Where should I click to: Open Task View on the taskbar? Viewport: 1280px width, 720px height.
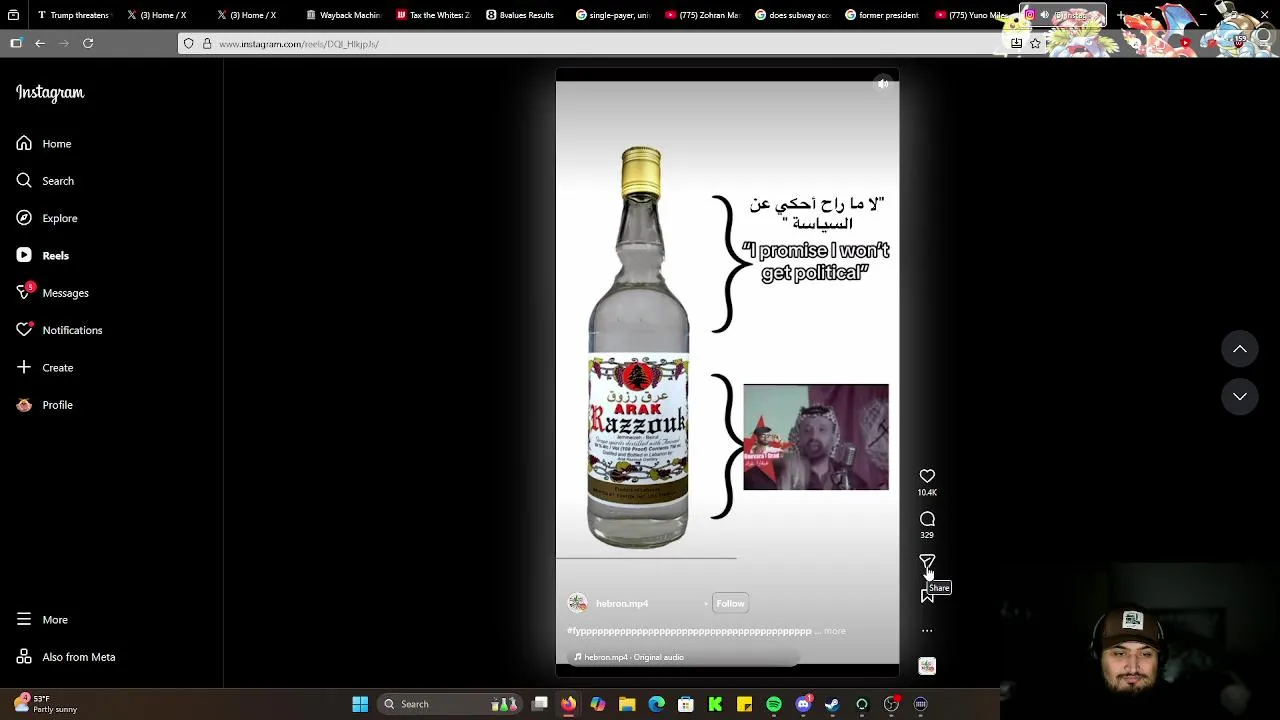tap(540, 704)
